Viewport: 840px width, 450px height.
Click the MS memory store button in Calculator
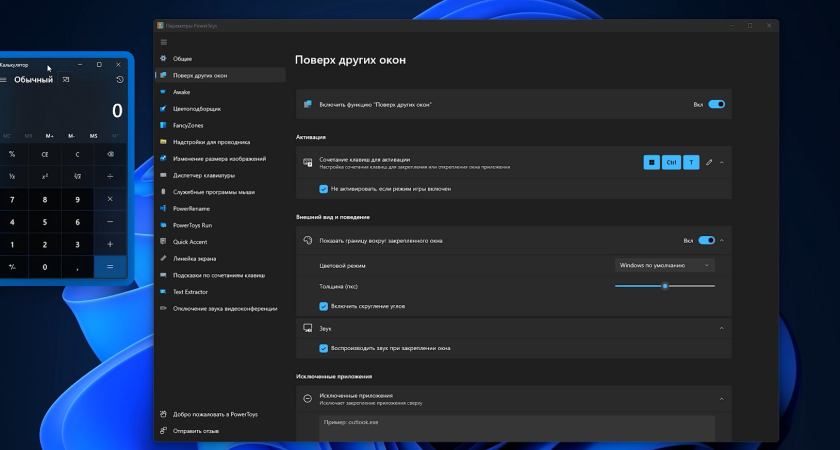[x=94, y=136]
